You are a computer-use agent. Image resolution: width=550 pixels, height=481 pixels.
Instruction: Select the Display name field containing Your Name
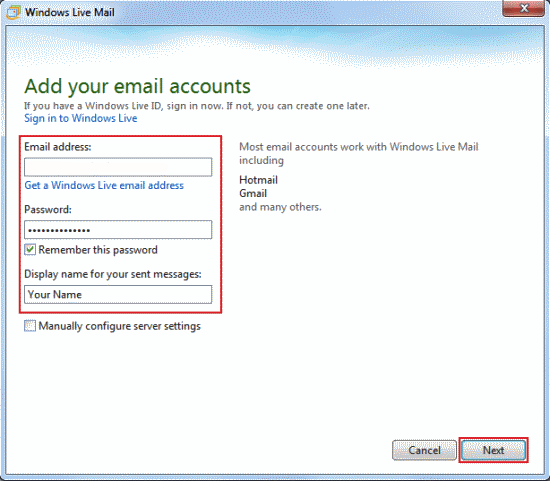pos(118,294)
